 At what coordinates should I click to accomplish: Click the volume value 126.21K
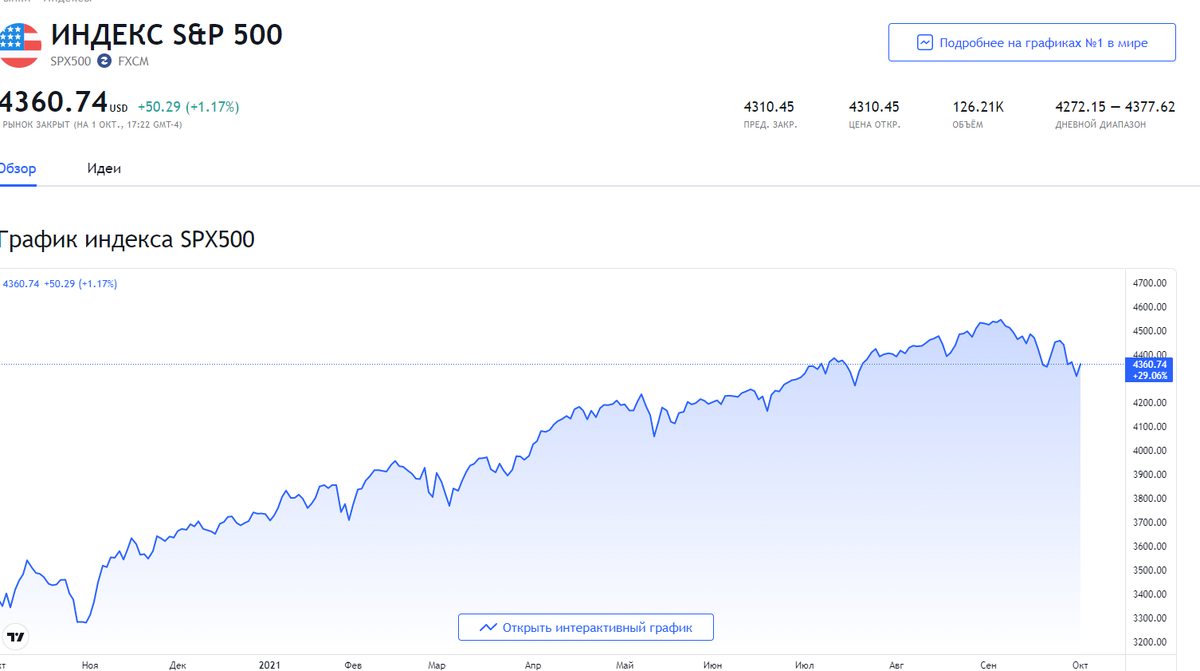pos(979,106)
